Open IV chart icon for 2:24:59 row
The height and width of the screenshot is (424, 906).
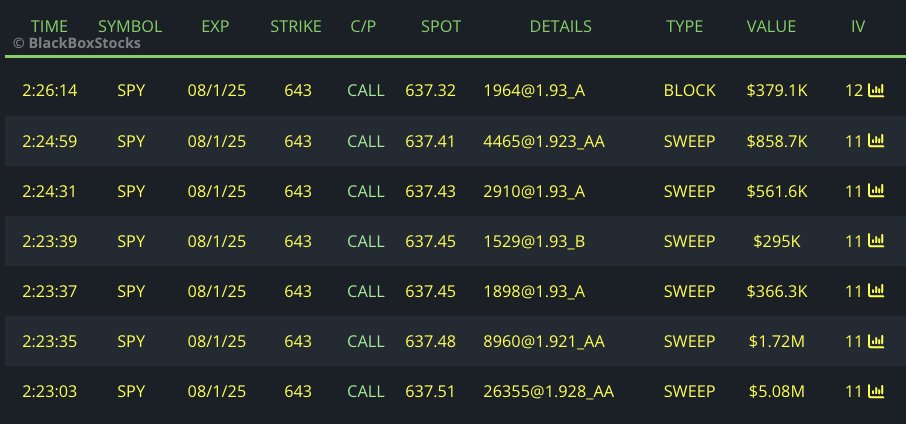click(876, 141)
